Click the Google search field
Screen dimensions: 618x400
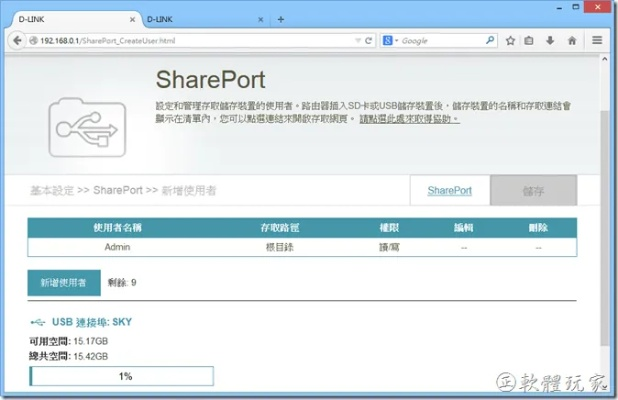coord(441,41)
